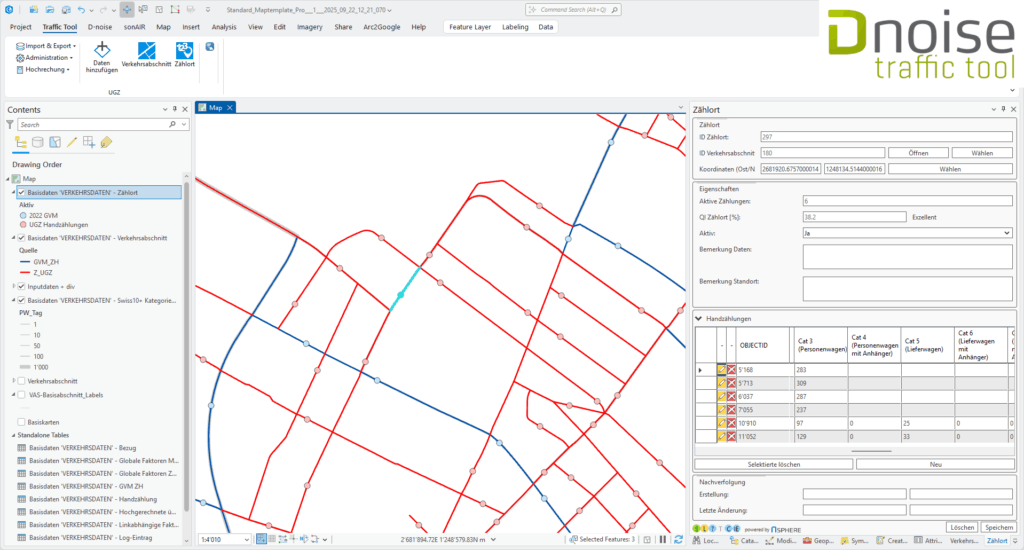Open the Import & Export dropdown
Viewport: 1024px width, 550px height.
[x=48, y=45]
